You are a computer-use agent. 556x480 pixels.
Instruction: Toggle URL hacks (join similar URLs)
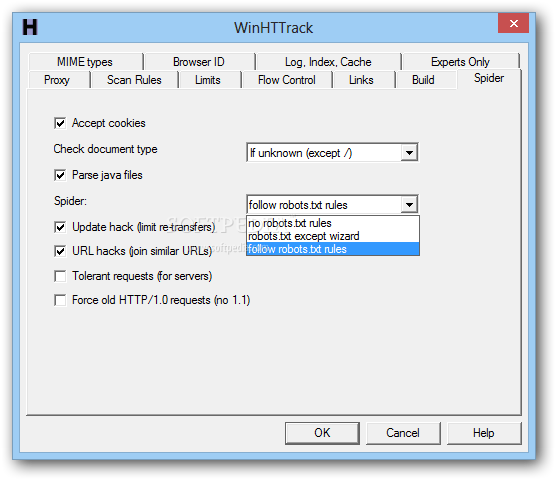(60, 251)
